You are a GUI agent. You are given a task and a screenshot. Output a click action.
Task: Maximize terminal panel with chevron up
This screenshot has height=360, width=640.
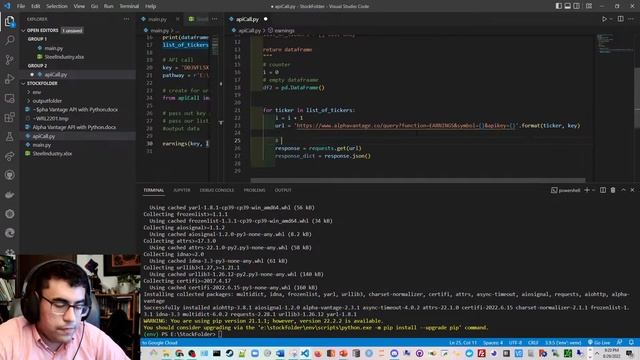point(623,190)
